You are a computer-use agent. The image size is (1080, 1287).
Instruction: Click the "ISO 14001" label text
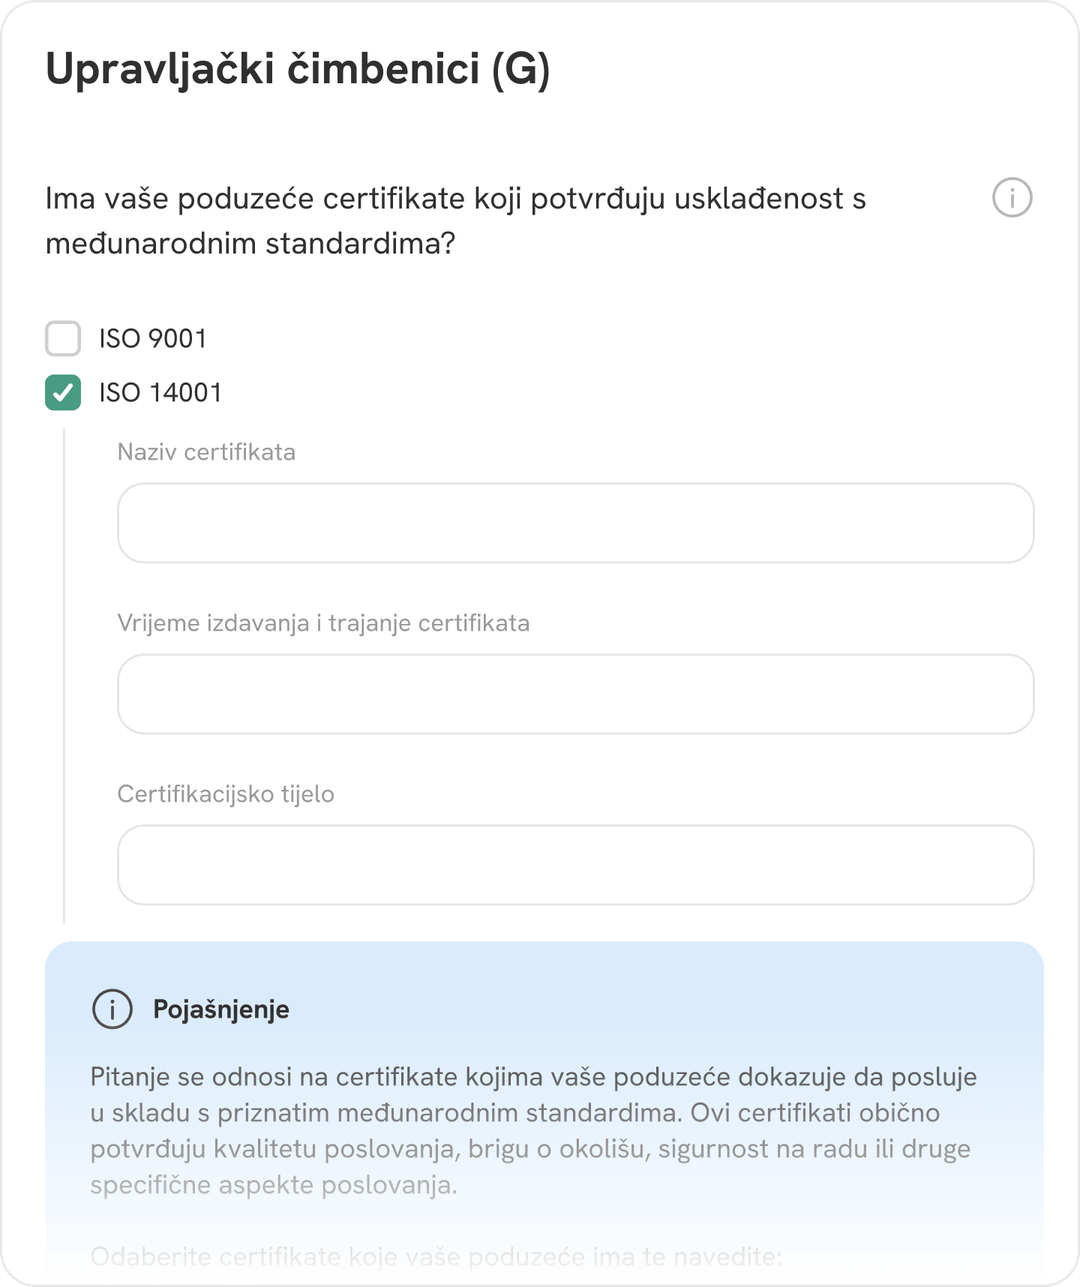pyautogui.click(x=160, y=393)
